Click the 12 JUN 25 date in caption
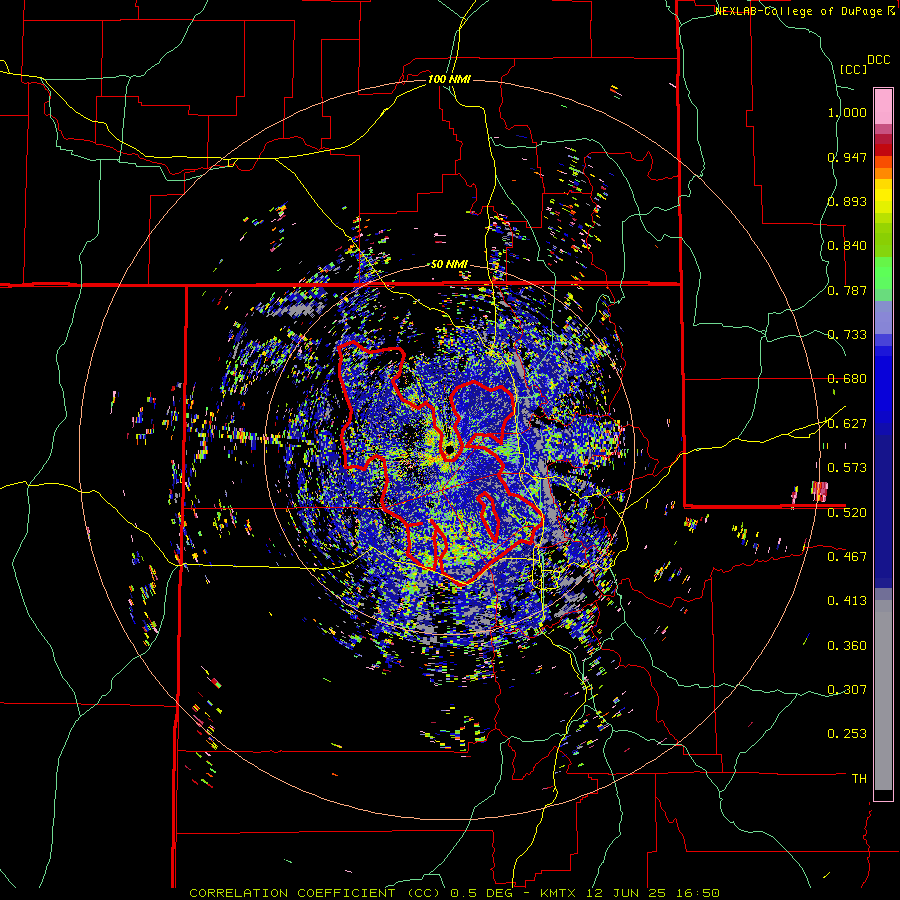 coord(625,893)
